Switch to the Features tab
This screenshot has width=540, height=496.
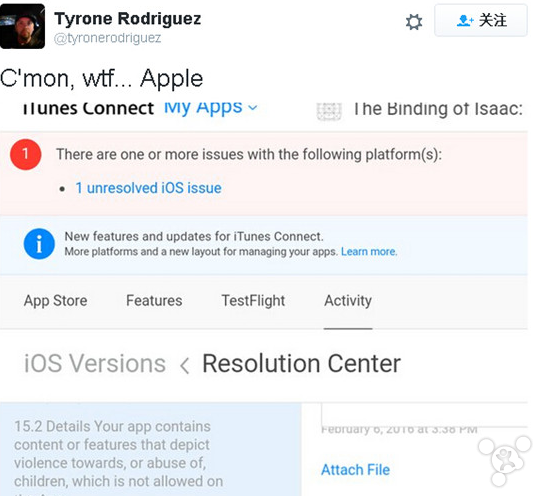(x=154, y=300)
